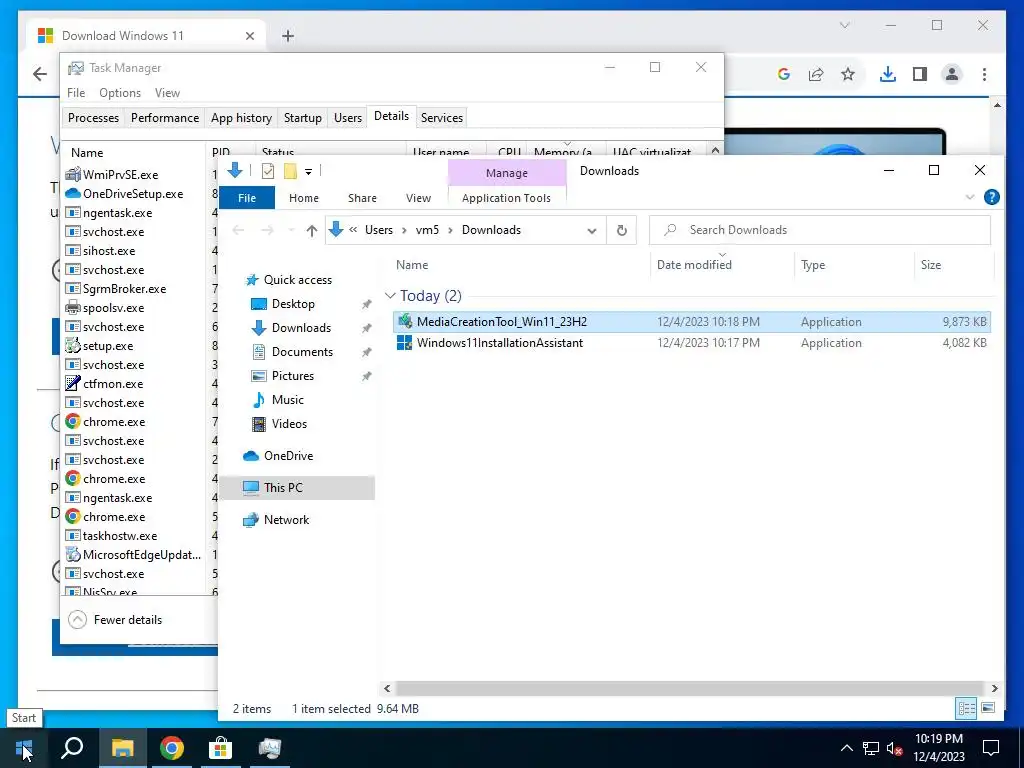Image resolution: width=1024 pixels, height=768 pixels.
Task: Click the Explorer Help question mark icon
Action: (991, 197)
